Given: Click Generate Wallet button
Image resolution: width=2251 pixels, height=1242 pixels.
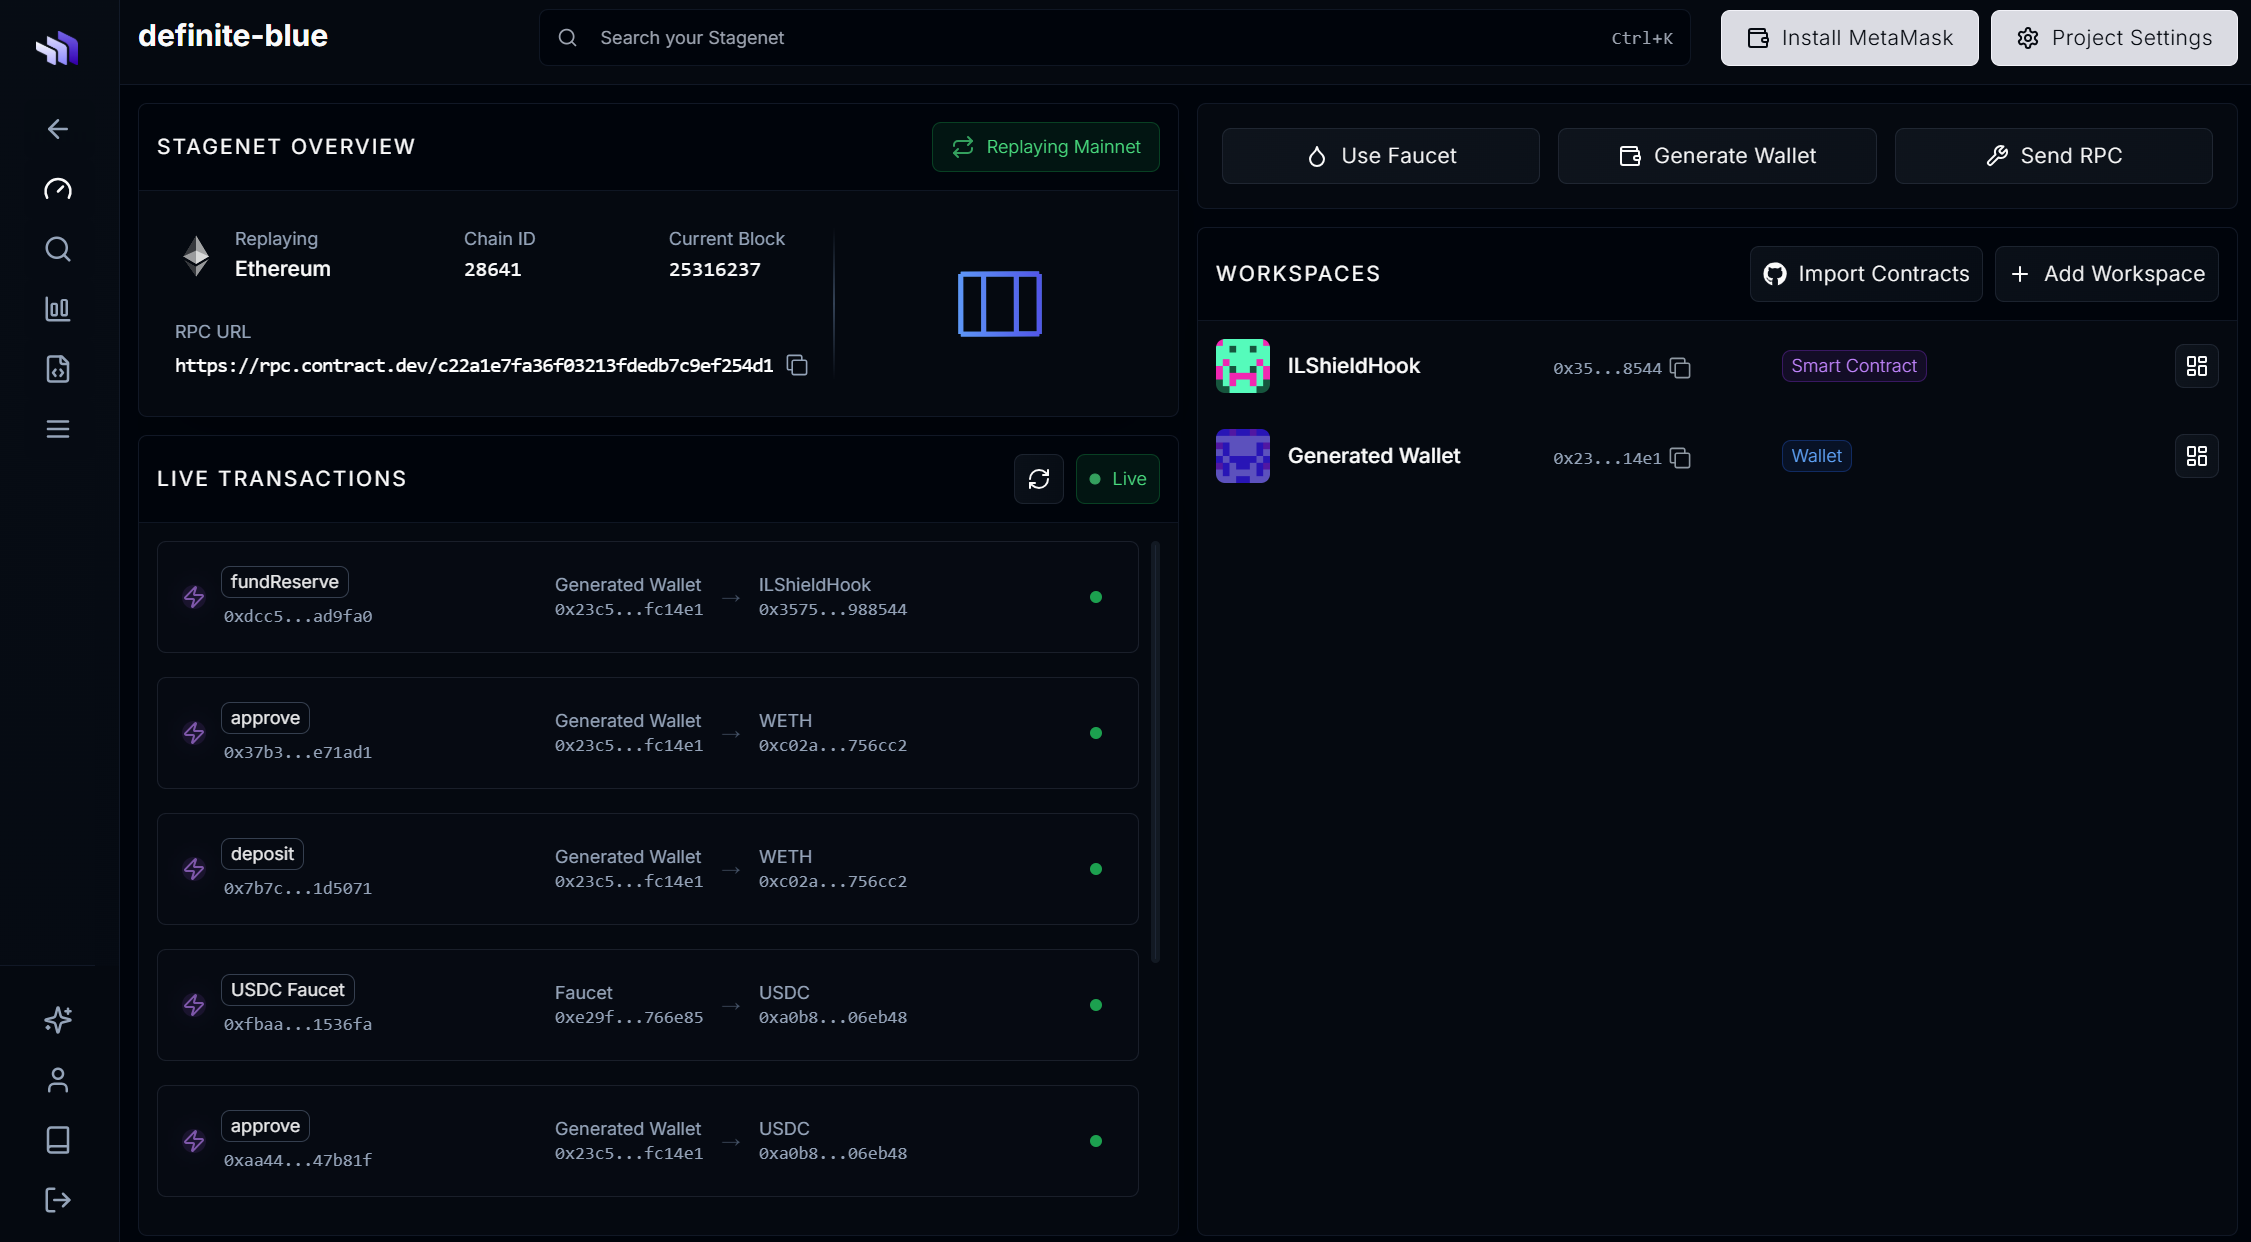Looking at the screenshot, I should [1717, 156].
